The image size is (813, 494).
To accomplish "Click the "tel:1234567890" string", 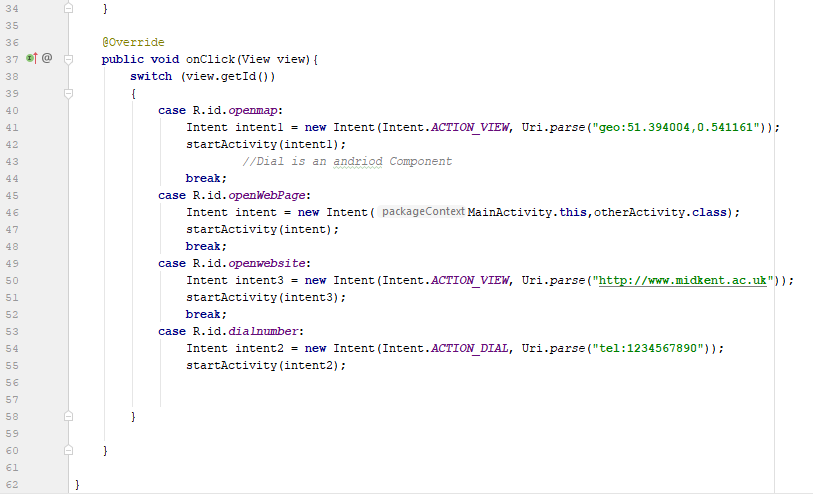I will point(648,348).
